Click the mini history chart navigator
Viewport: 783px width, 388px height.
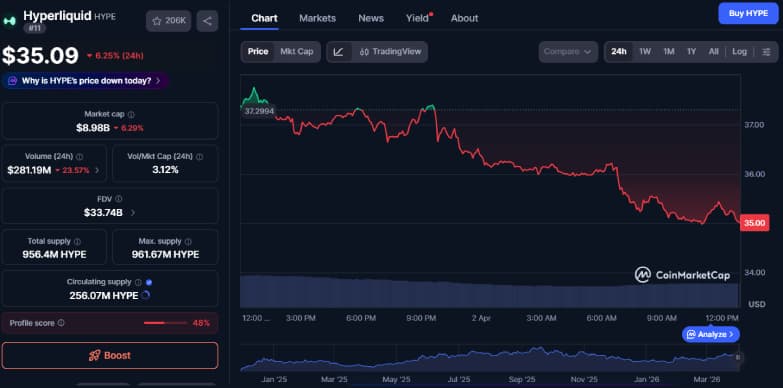[489, 359]
